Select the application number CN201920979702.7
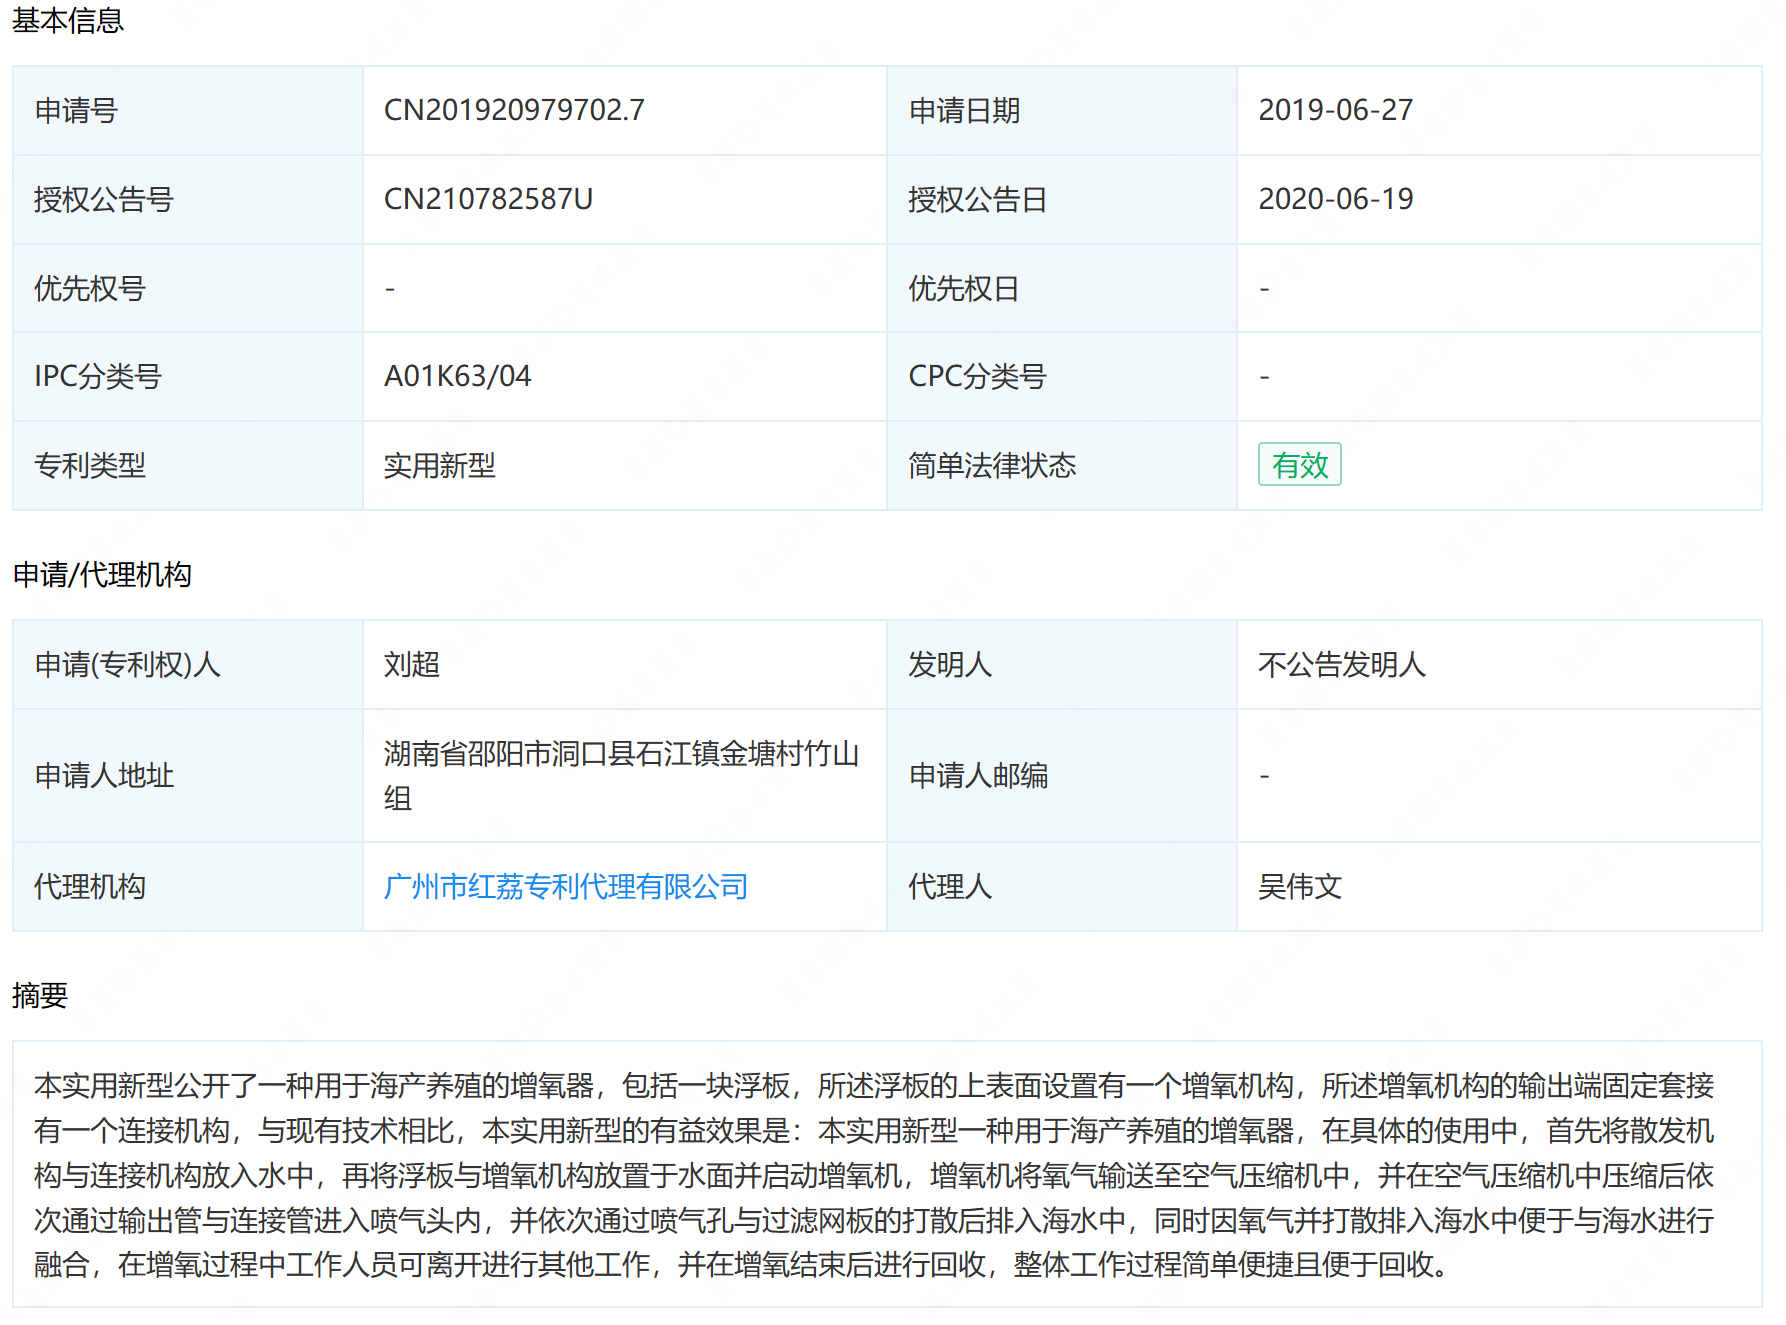The image size is (1786, 1325). click(514, 110)
